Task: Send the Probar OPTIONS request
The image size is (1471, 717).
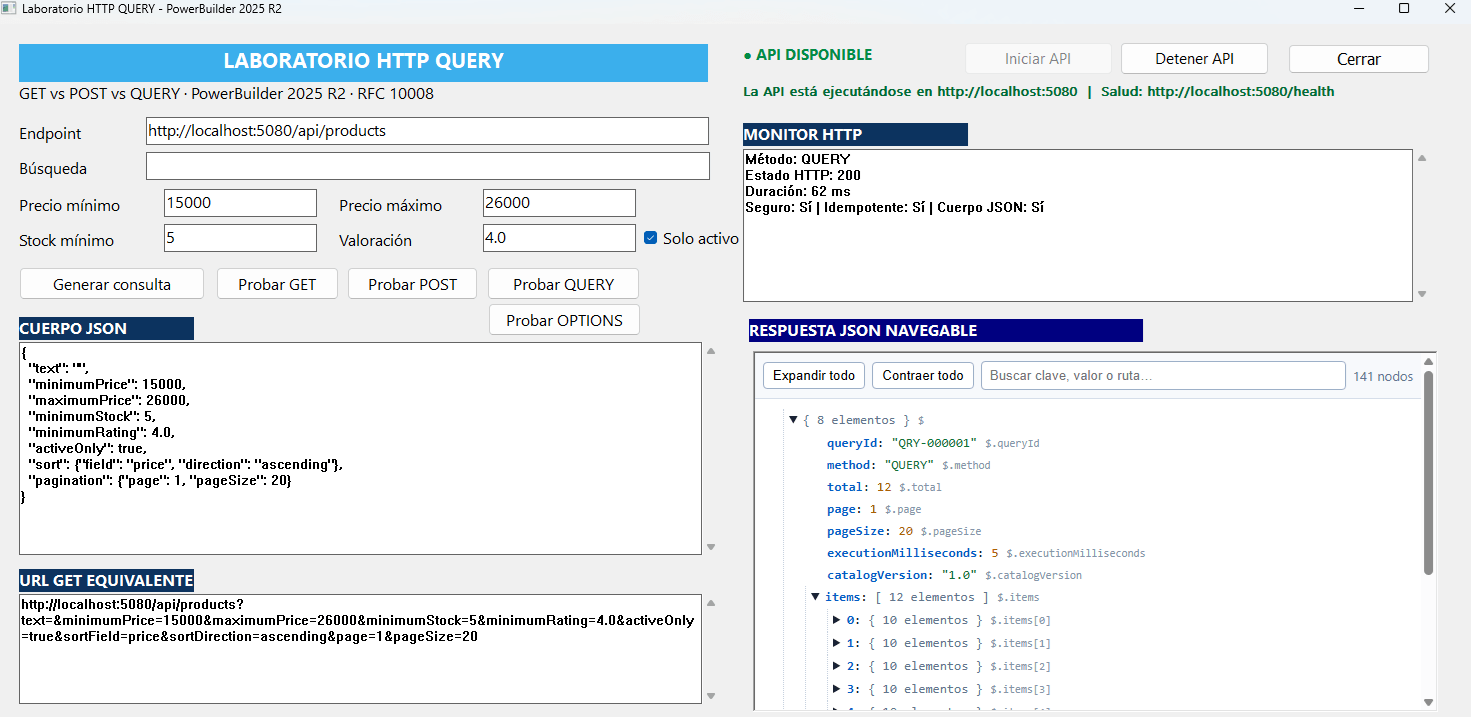Action: pos(564,320)
